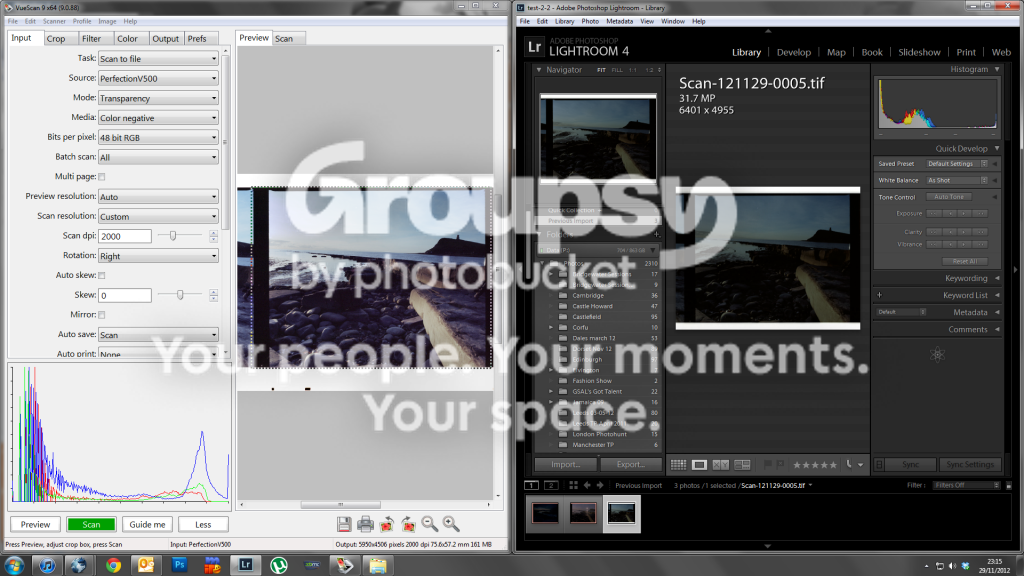Select Lightroom loupe view icon
The width and height of the screenshot is (1024, 576).
699,464
